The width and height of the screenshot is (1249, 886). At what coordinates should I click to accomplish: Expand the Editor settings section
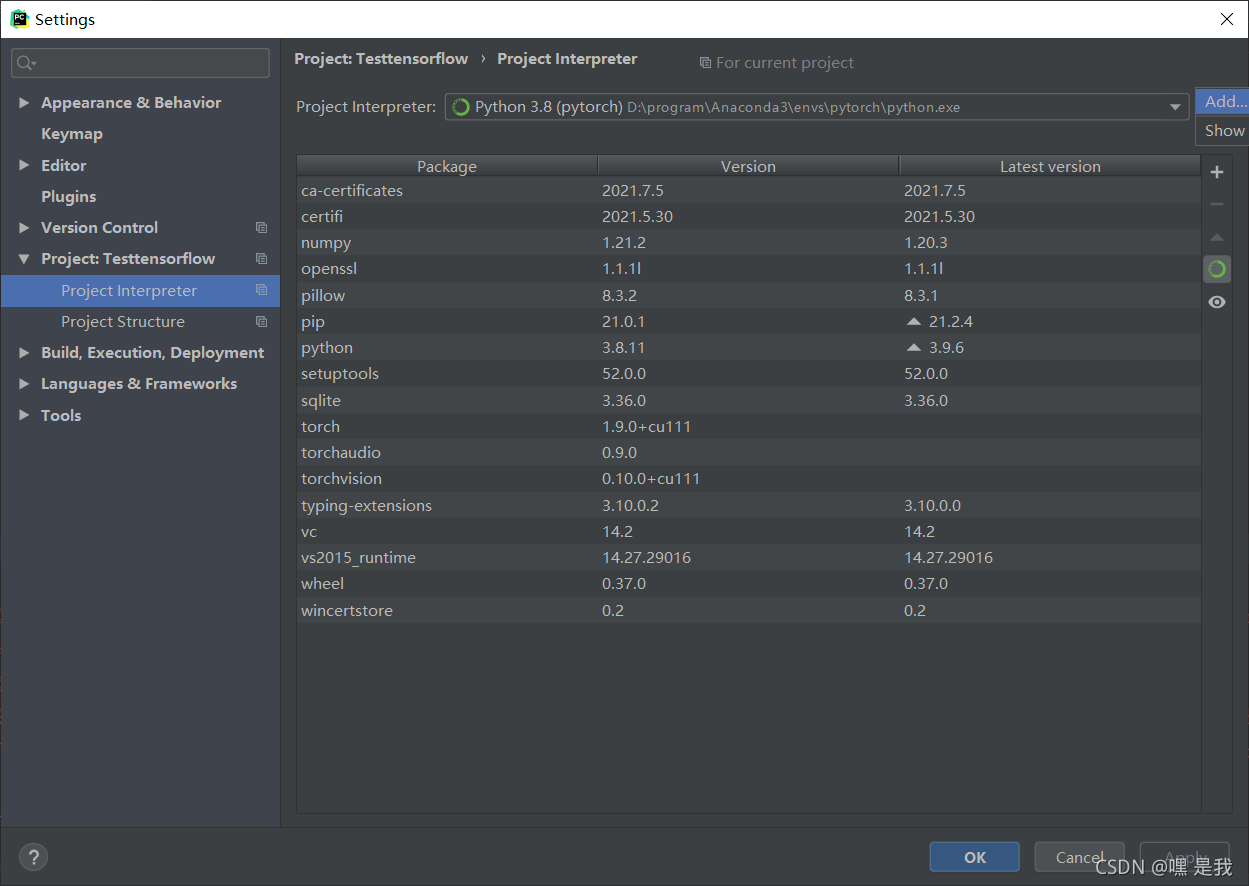(x=24, y=165)
